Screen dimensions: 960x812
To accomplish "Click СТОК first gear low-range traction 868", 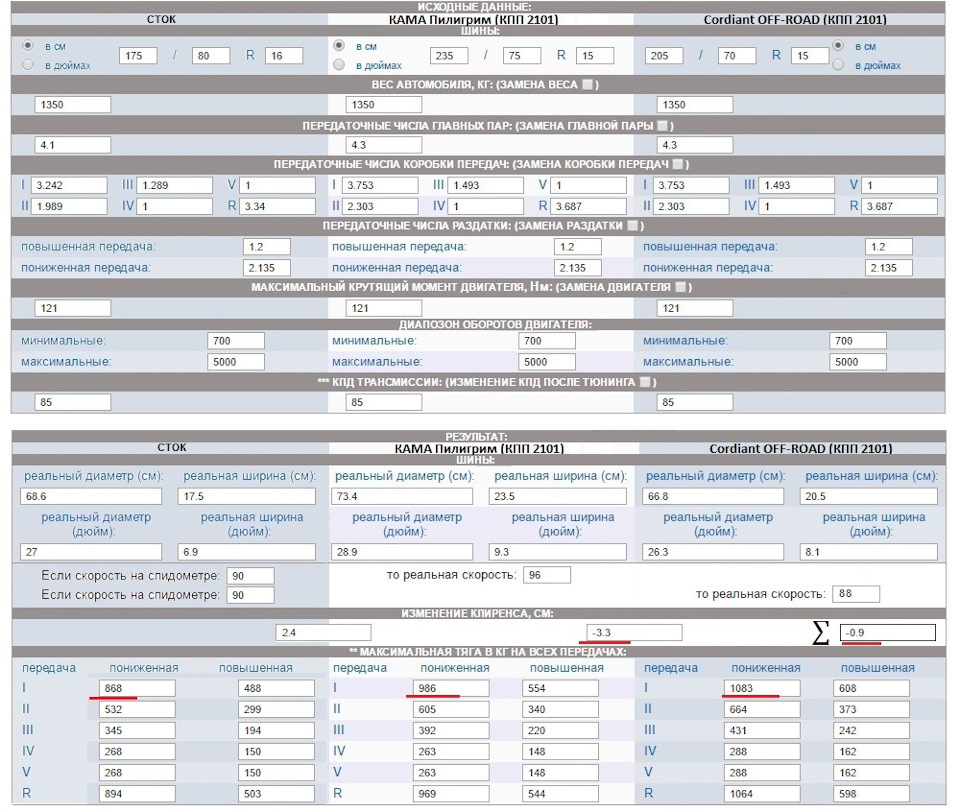I will [137, 688].
